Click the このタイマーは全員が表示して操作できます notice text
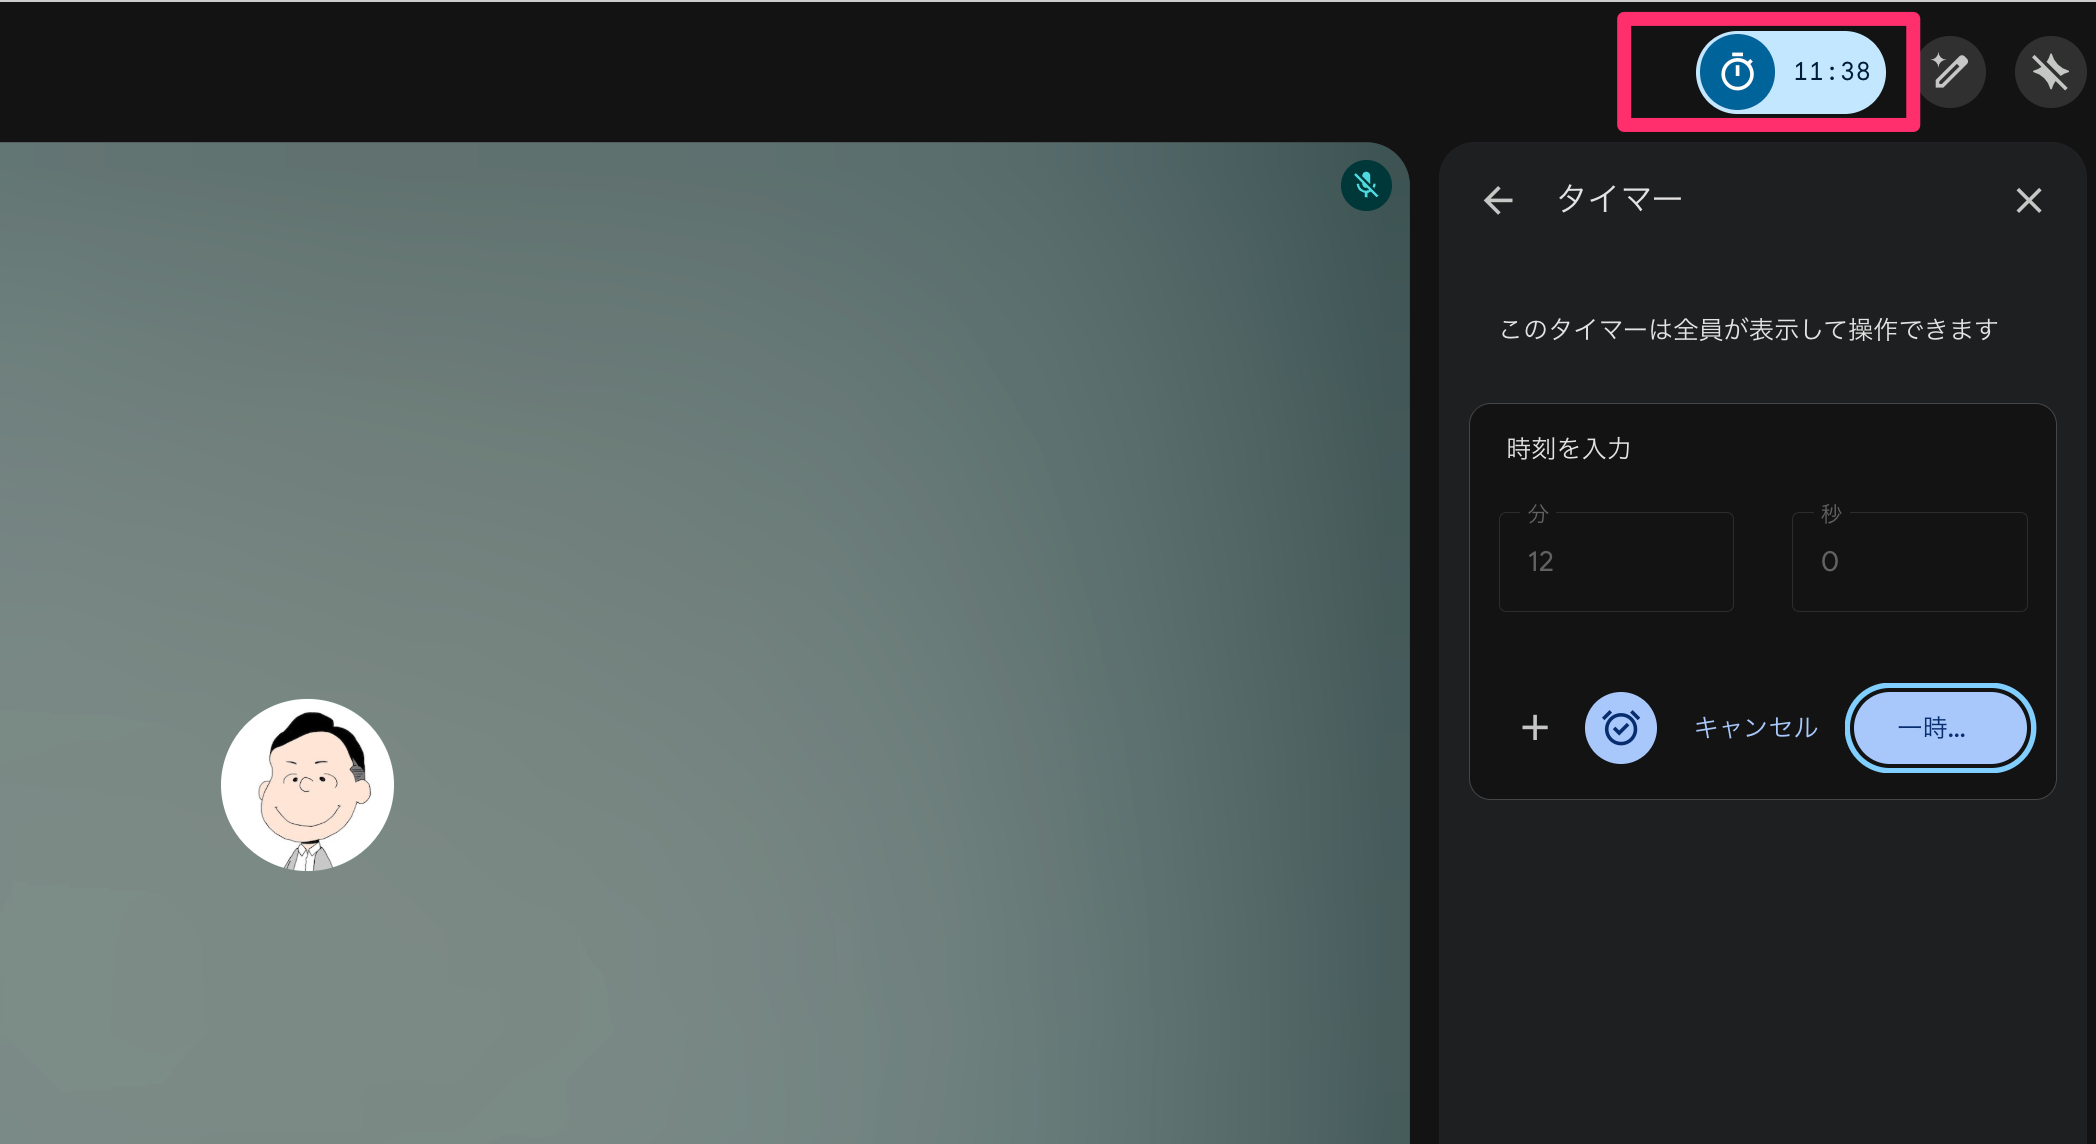The image size is (2096, 1144). (x=1747, y=330)
